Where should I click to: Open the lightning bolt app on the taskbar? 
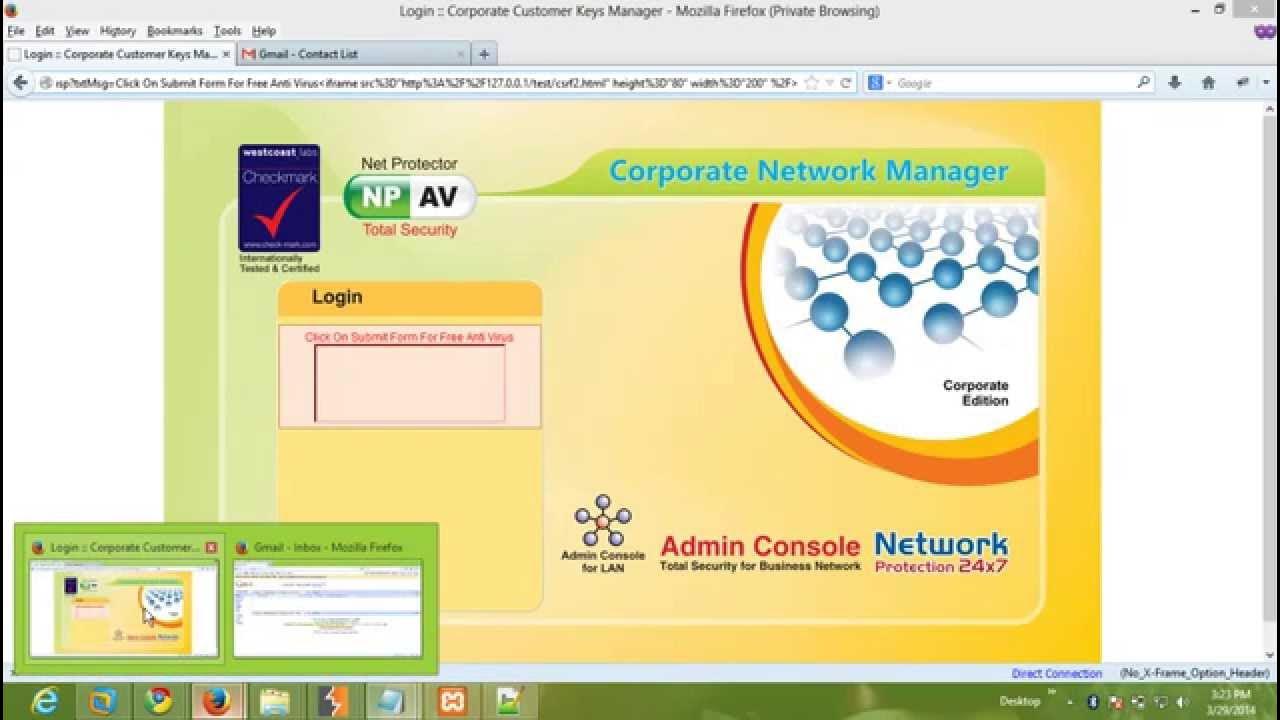tap(332, 701)
